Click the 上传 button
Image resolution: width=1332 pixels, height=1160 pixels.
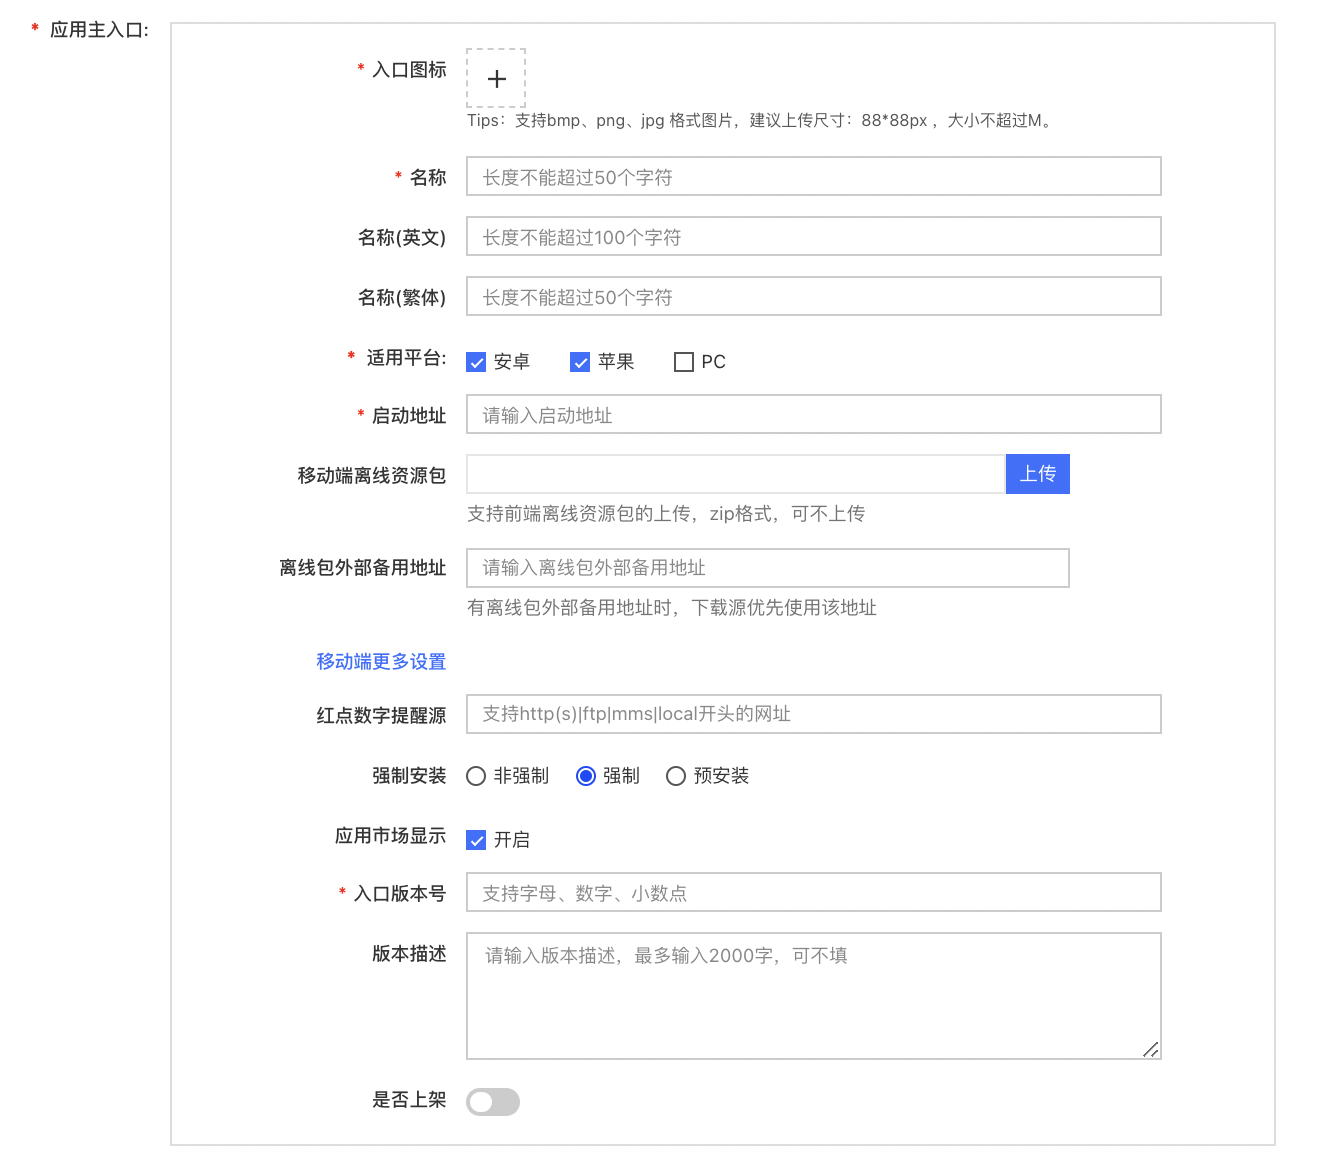[1037, 474]
